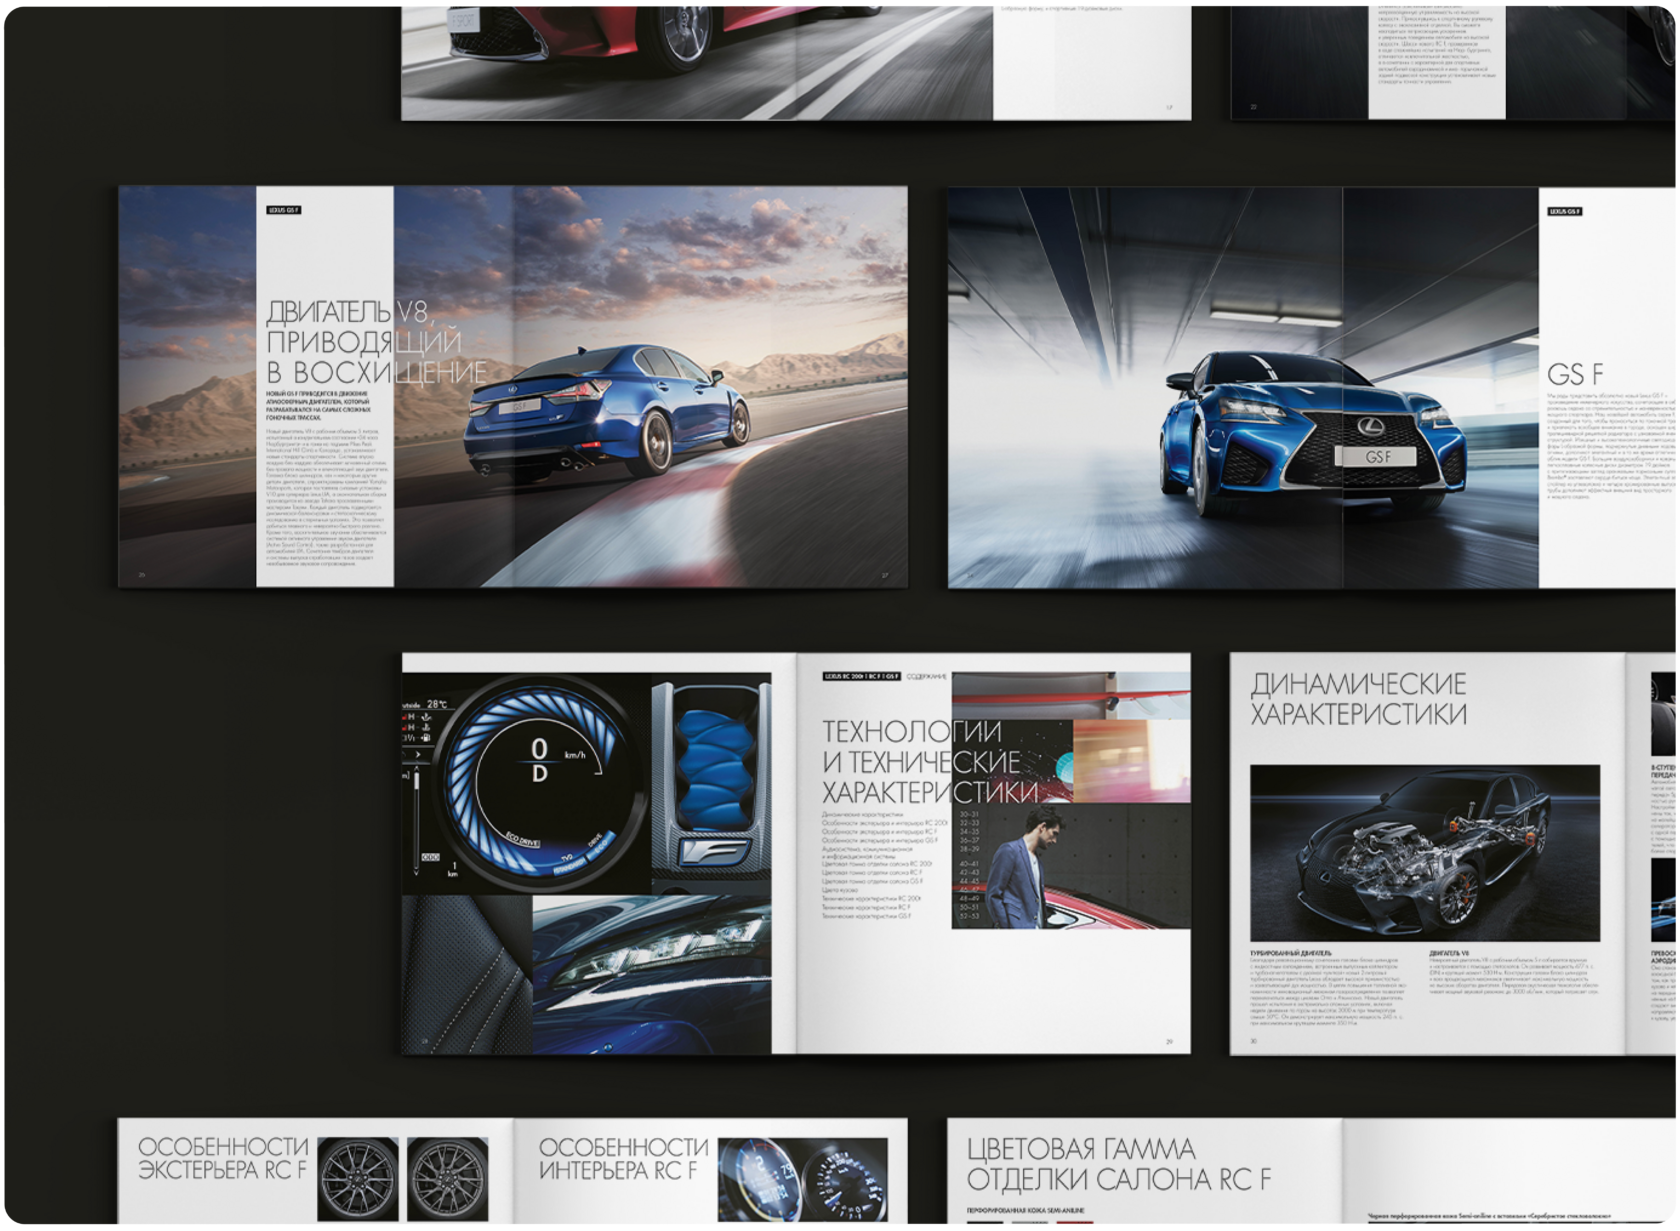
Task: Select the black stitched leather close-up
Action: click(x=467, y=975)
